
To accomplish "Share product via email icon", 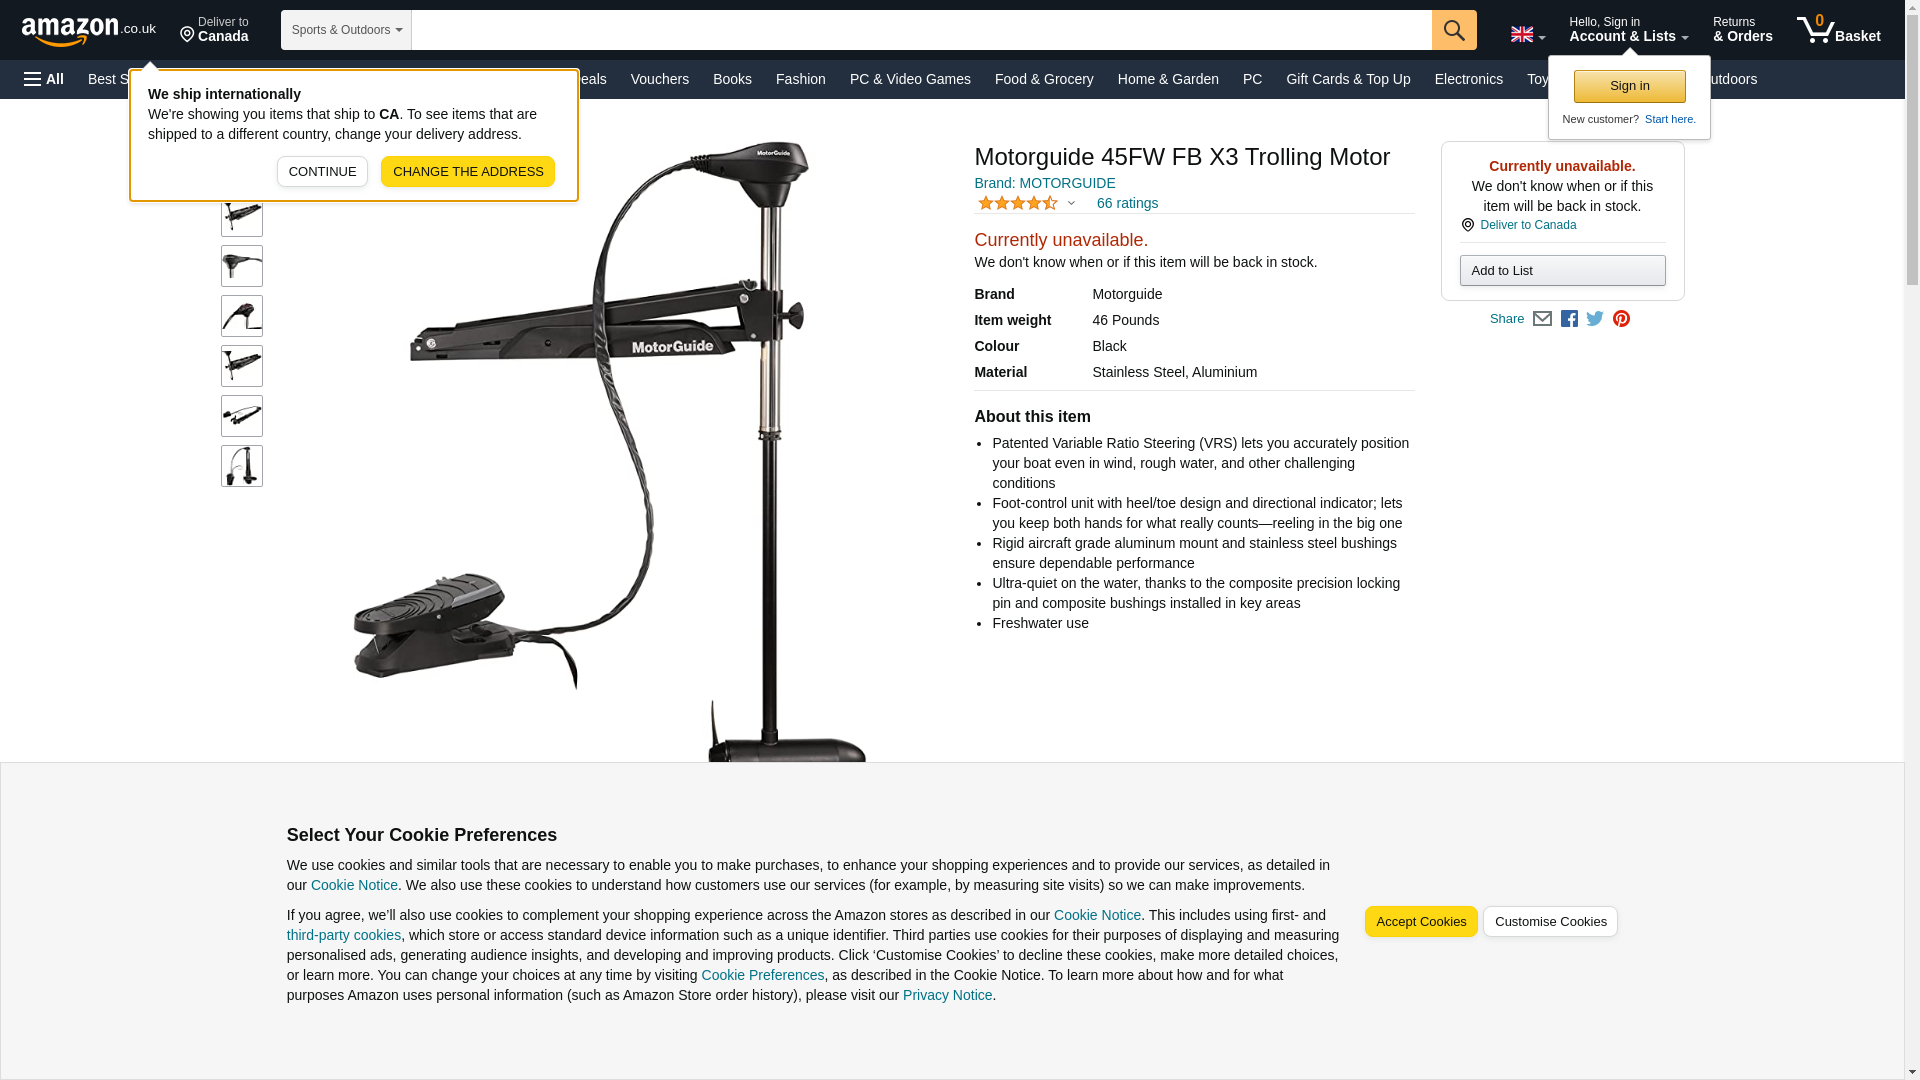I will pos(1542,319).
